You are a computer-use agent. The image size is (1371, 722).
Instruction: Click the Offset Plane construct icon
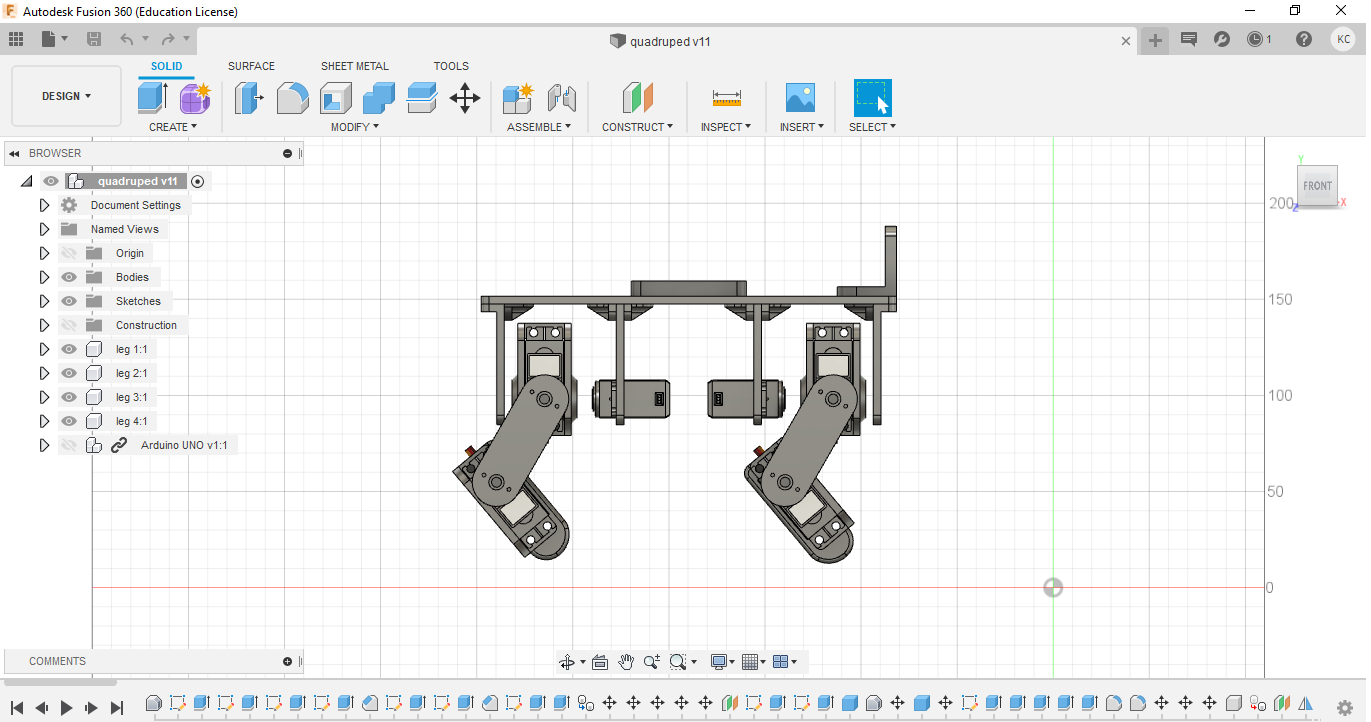(x=637, y=98)
